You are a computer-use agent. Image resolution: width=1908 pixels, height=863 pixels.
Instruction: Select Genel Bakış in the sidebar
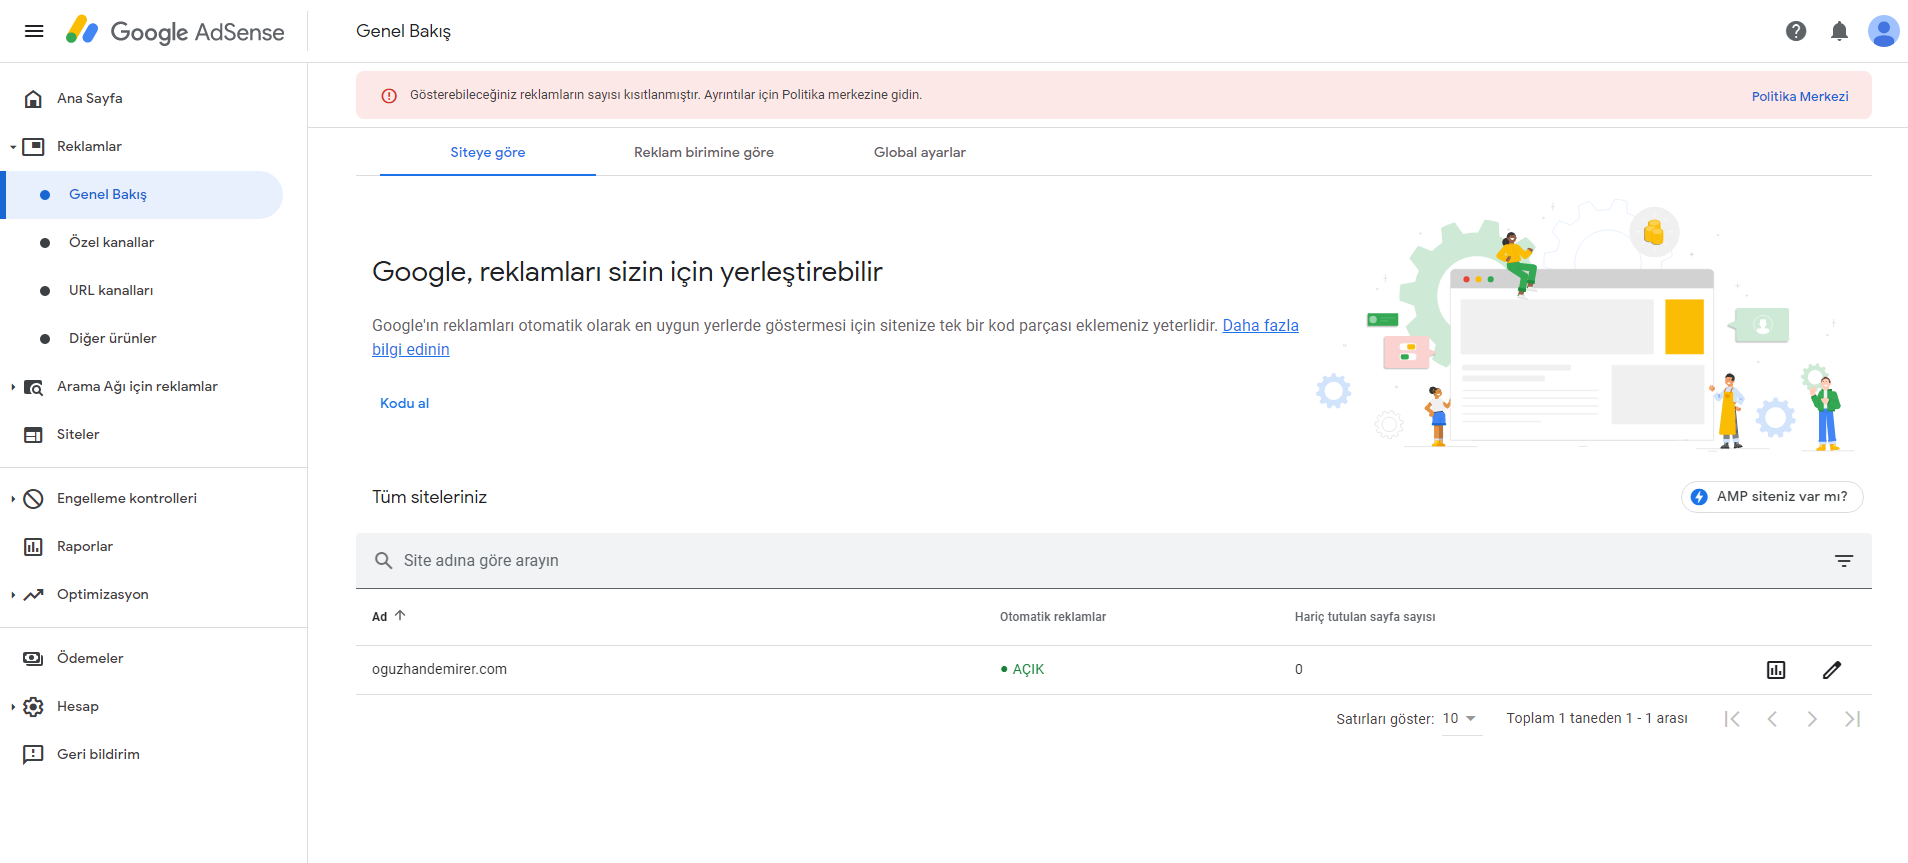pos(144,195)
